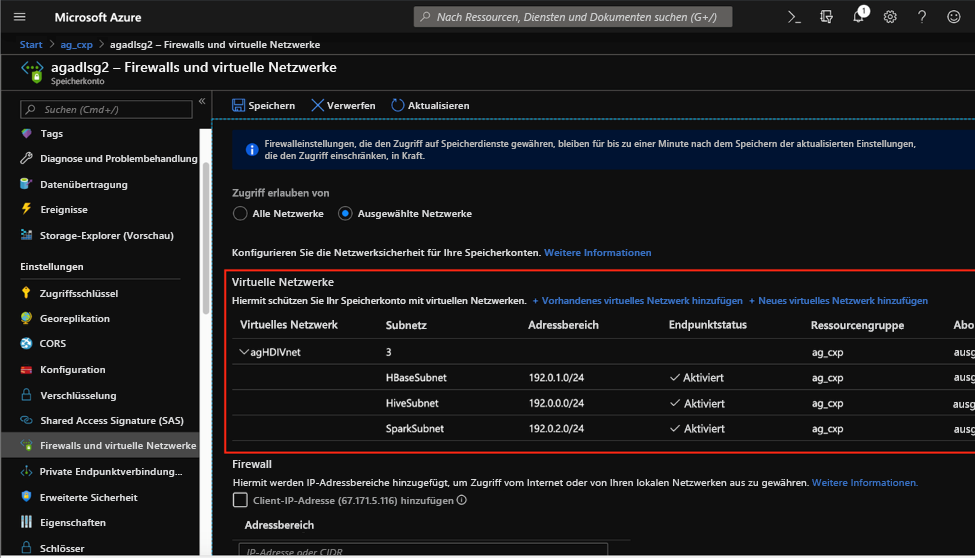Image resolution: width=975 pixels, height=558 pixels.
Task: Open Weitere Informationen link under Firewall
Action: point(864,483)
